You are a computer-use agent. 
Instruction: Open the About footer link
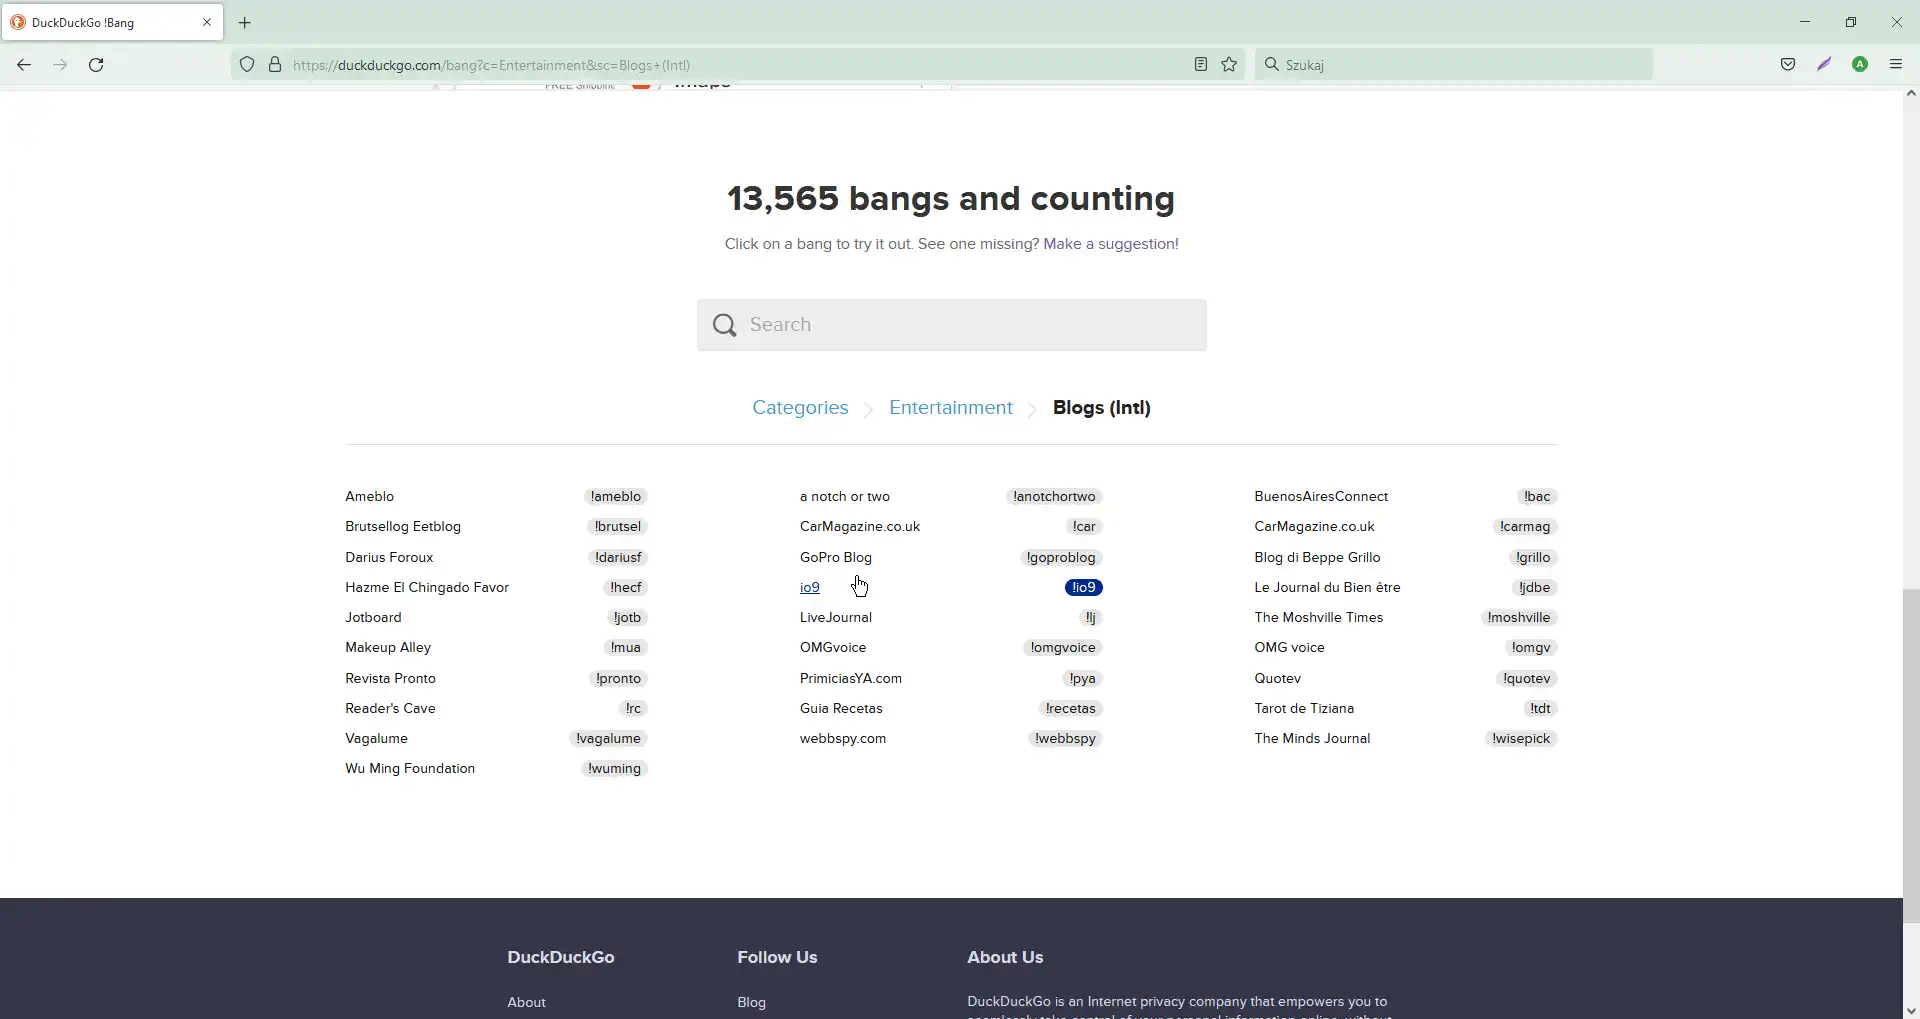527,1003
